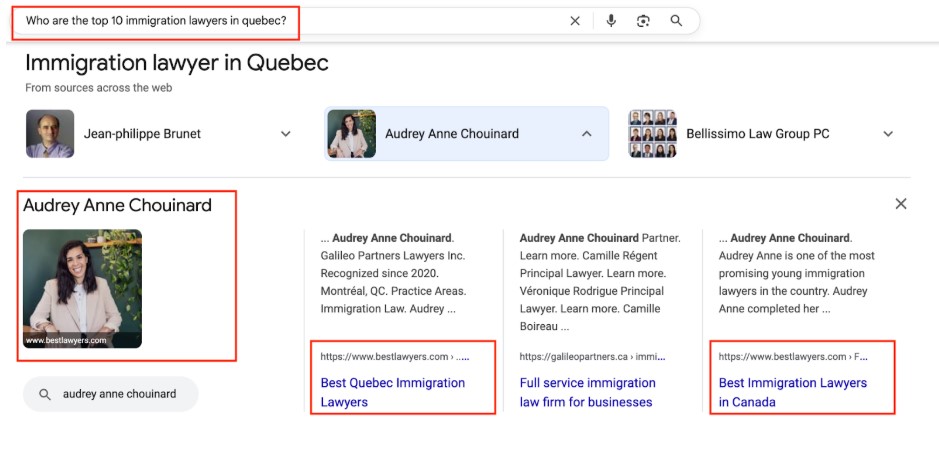This screenshot has width=939, height=454.
Task: Click the snippet about 'most promising young immigration lawyers'
Action: coord(796,274)
